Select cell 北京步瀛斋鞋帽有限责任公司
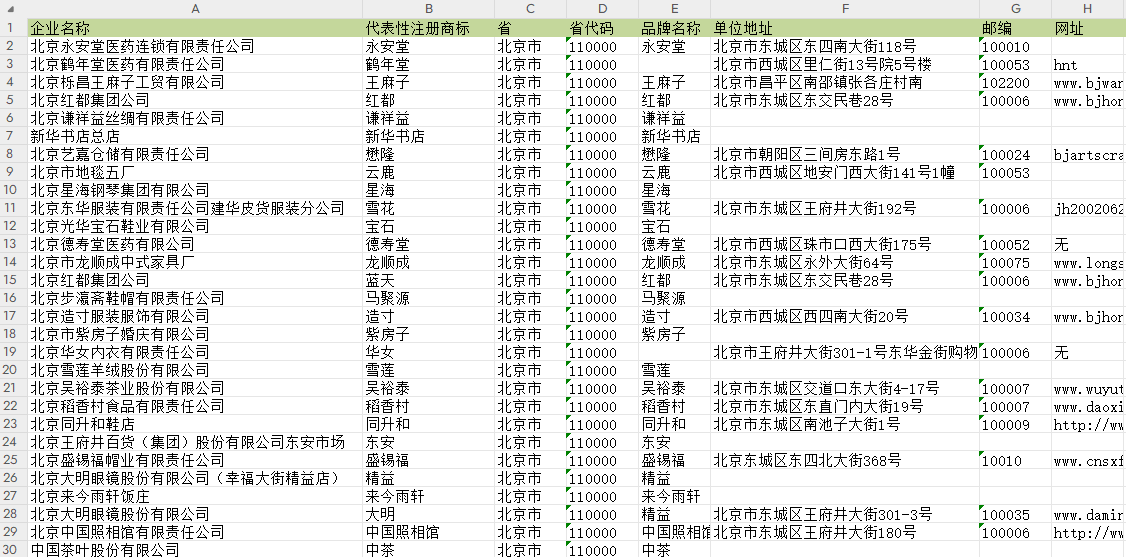This screenshot has width=1126, height=557. coord(195,298)
